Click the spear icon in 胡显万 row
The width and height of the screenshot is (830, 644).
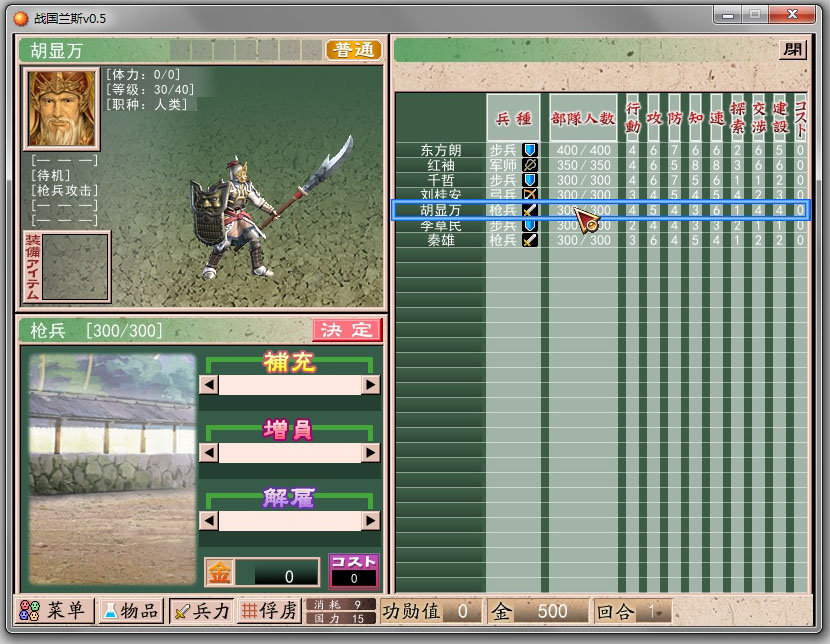[x=530, y=210]
